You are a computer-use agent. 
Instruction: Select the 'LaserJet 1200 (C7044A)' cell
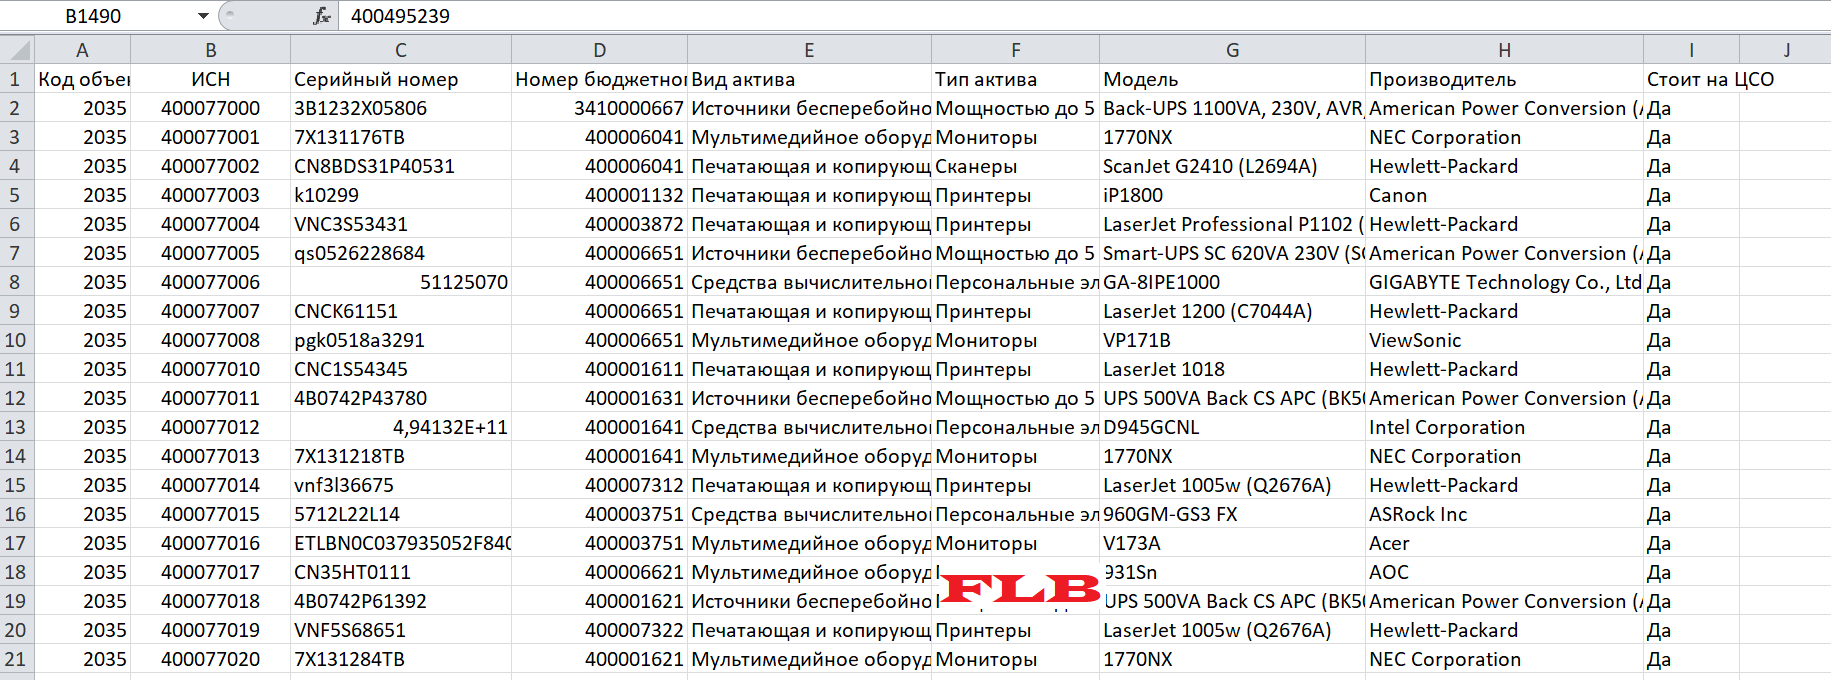pos(1232,311)
